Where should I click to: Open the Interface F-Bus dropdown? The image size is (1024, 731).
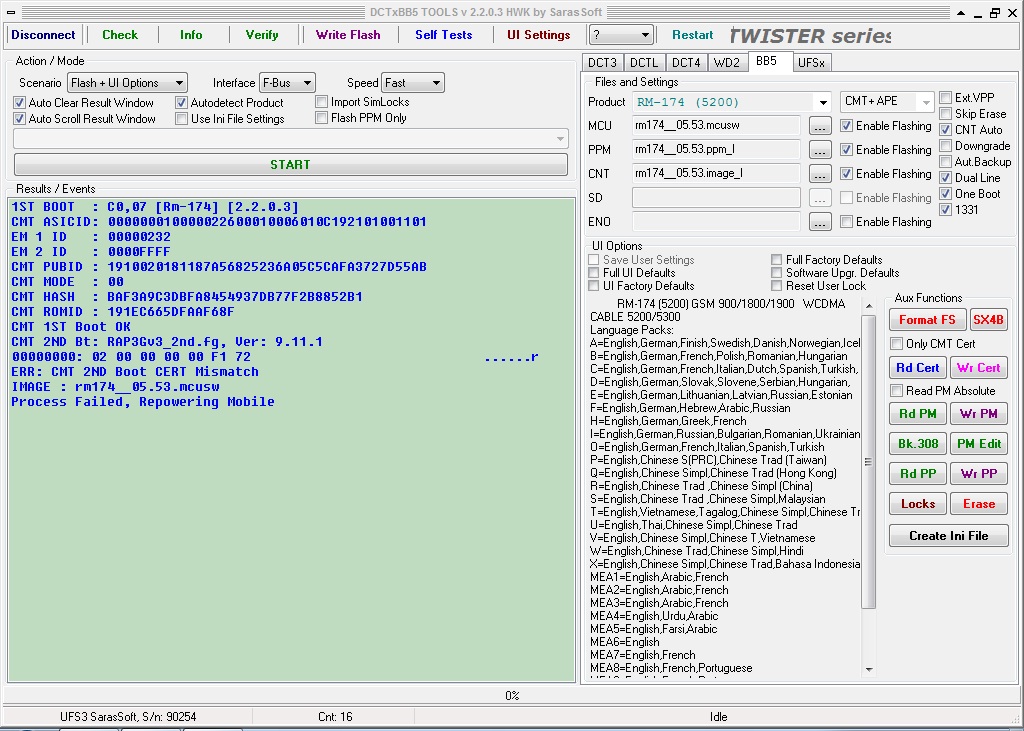coord(287,83)
